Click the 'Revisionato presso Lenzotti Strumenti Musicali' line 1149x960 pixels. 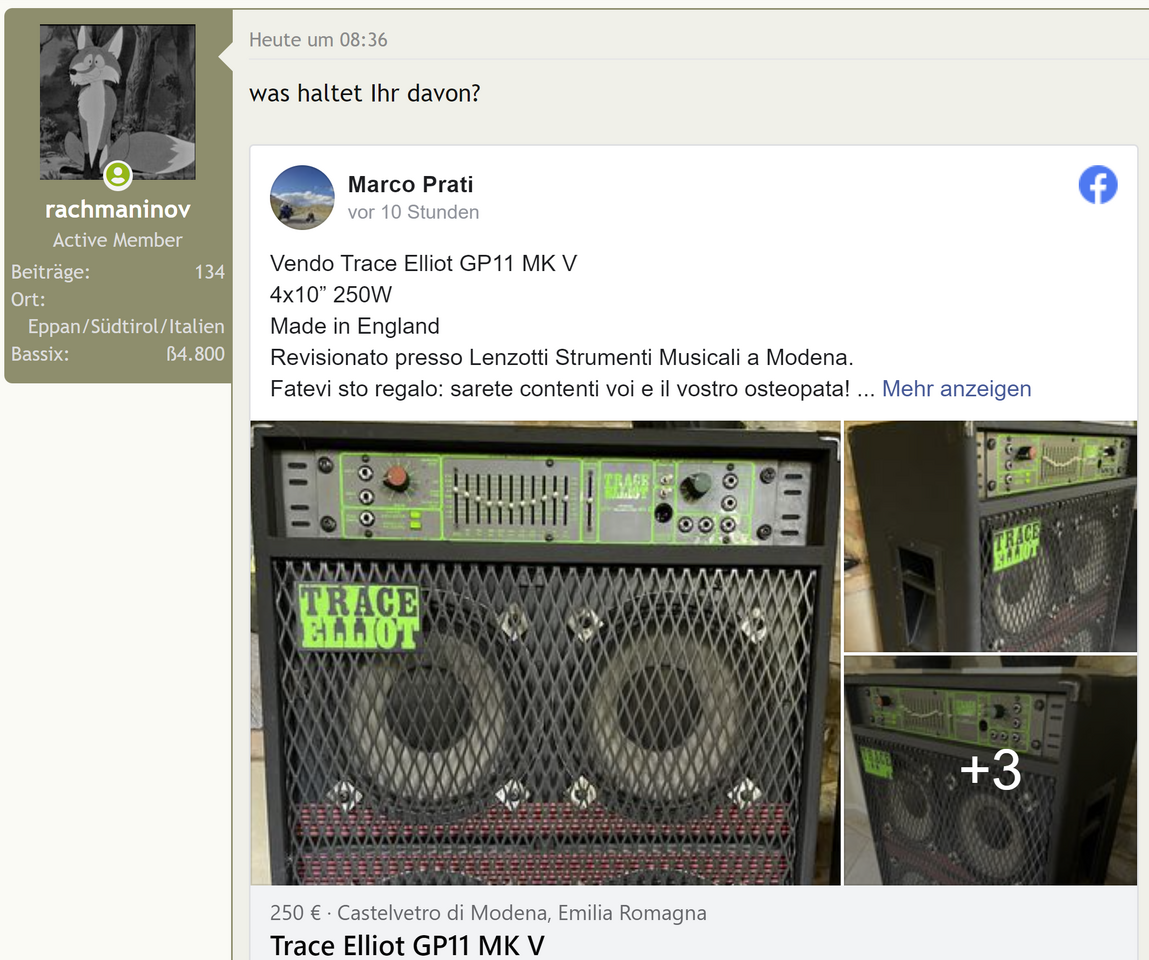coord(562,358)
